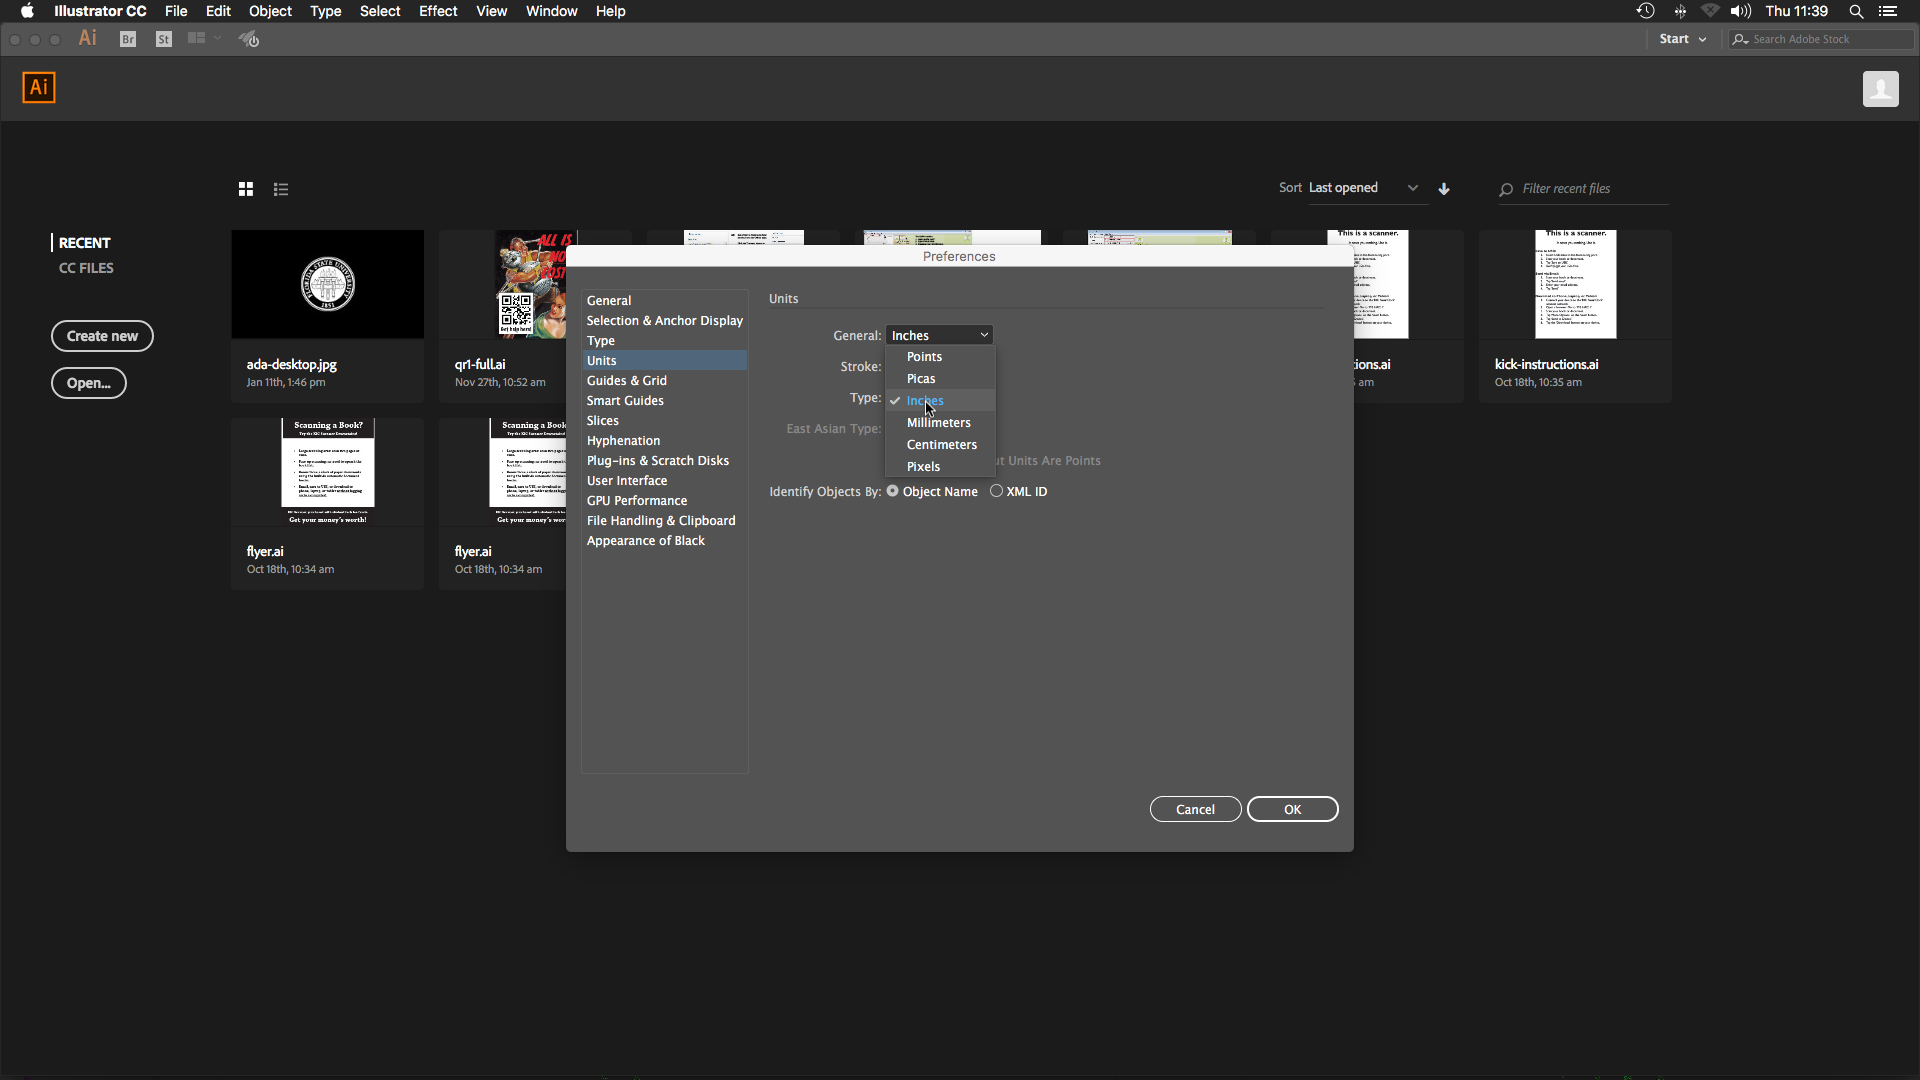
Task: Select User Interface category
Action: click(664, 480)
